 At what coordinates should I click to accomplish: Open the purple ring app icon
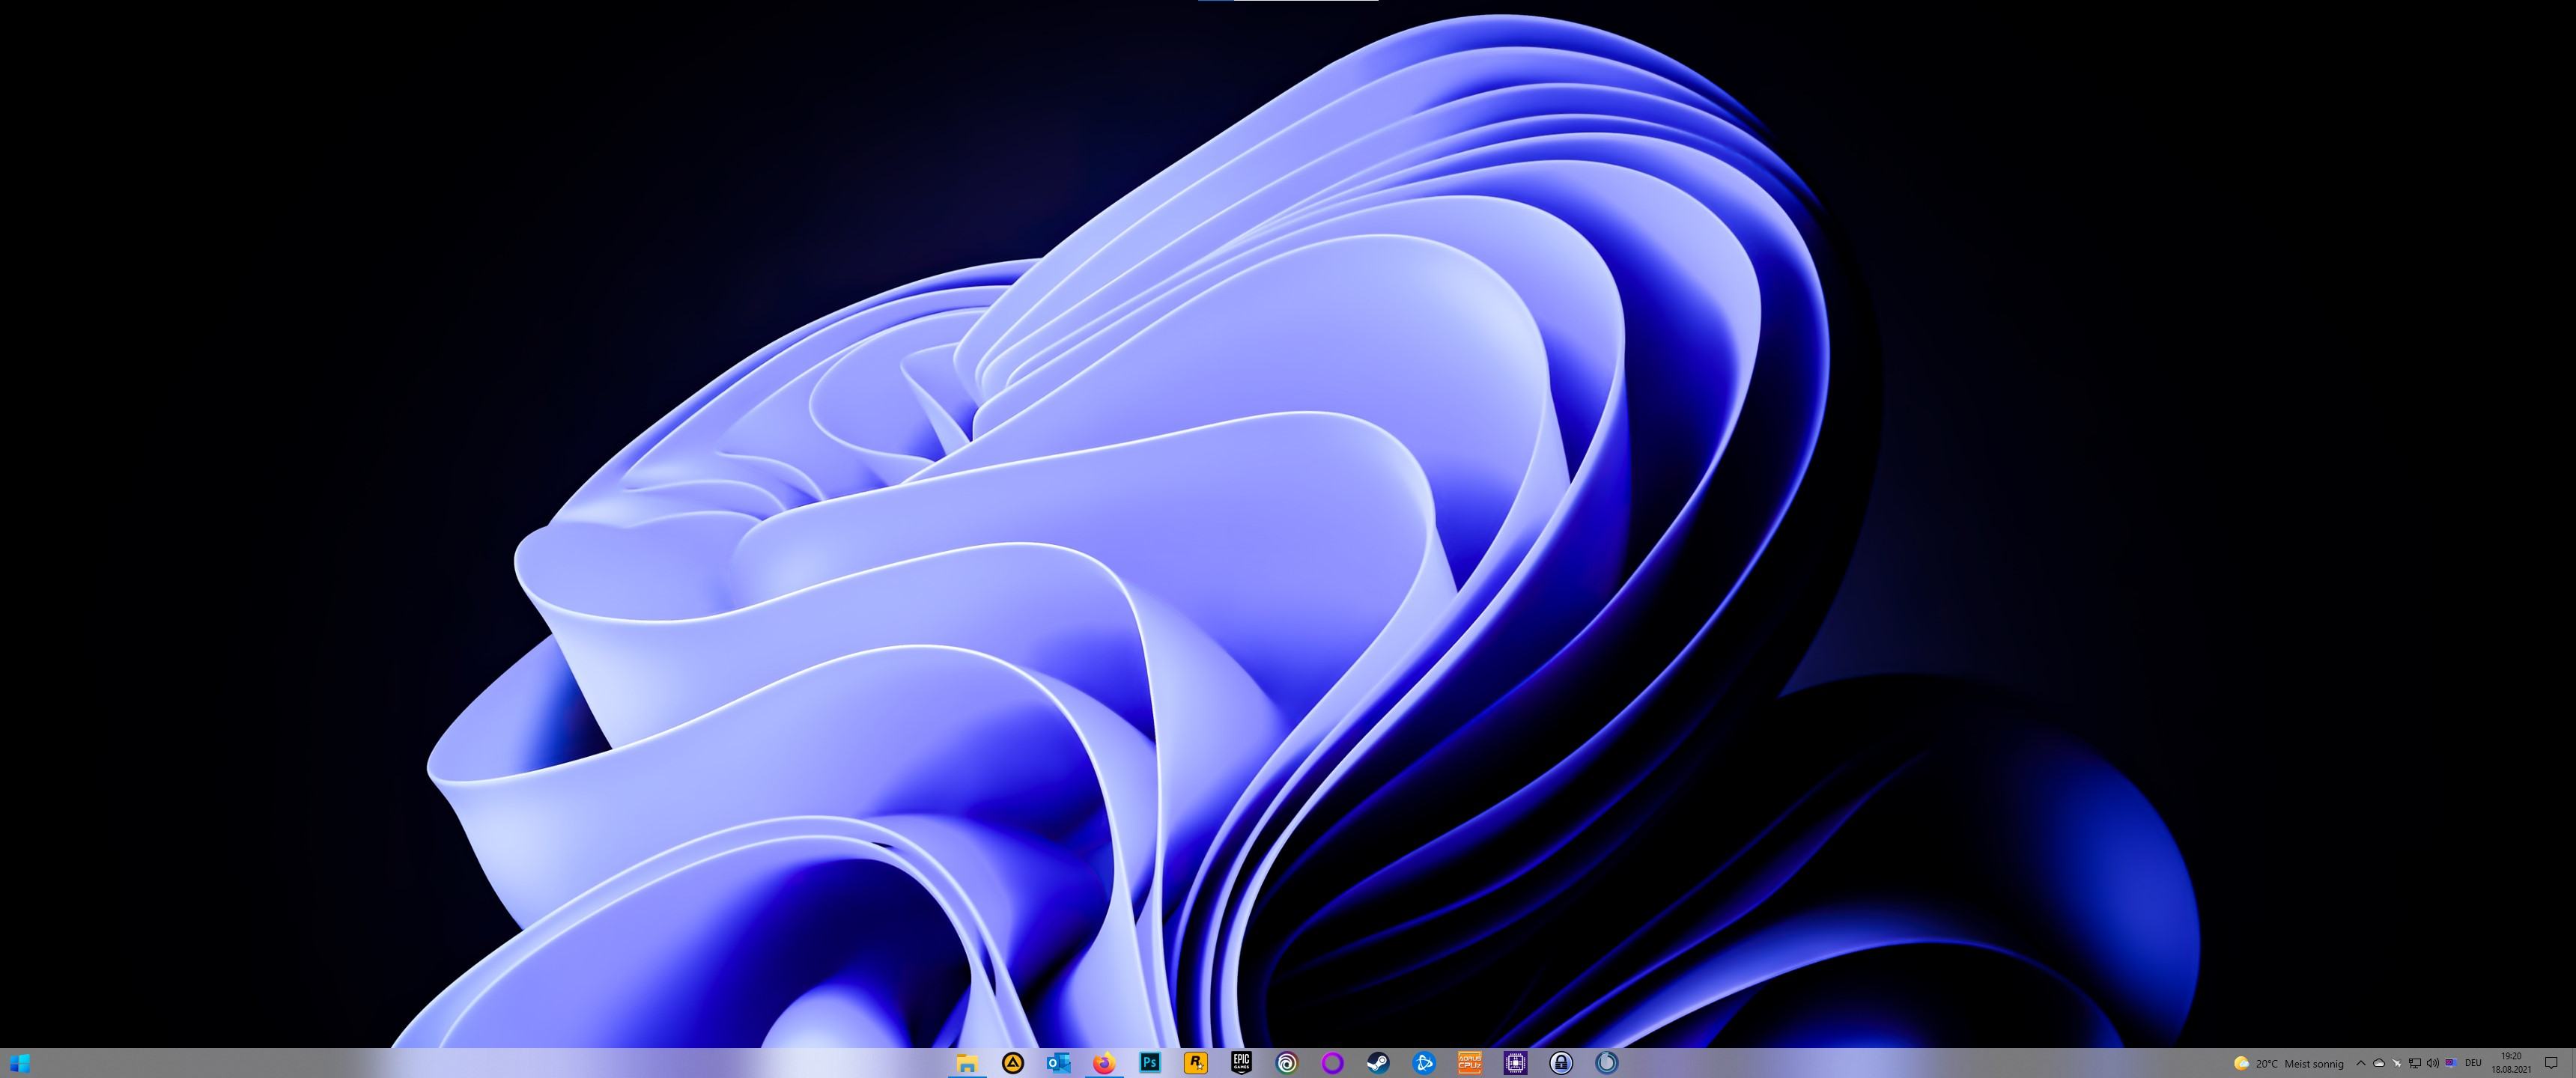point(1332,1063)
